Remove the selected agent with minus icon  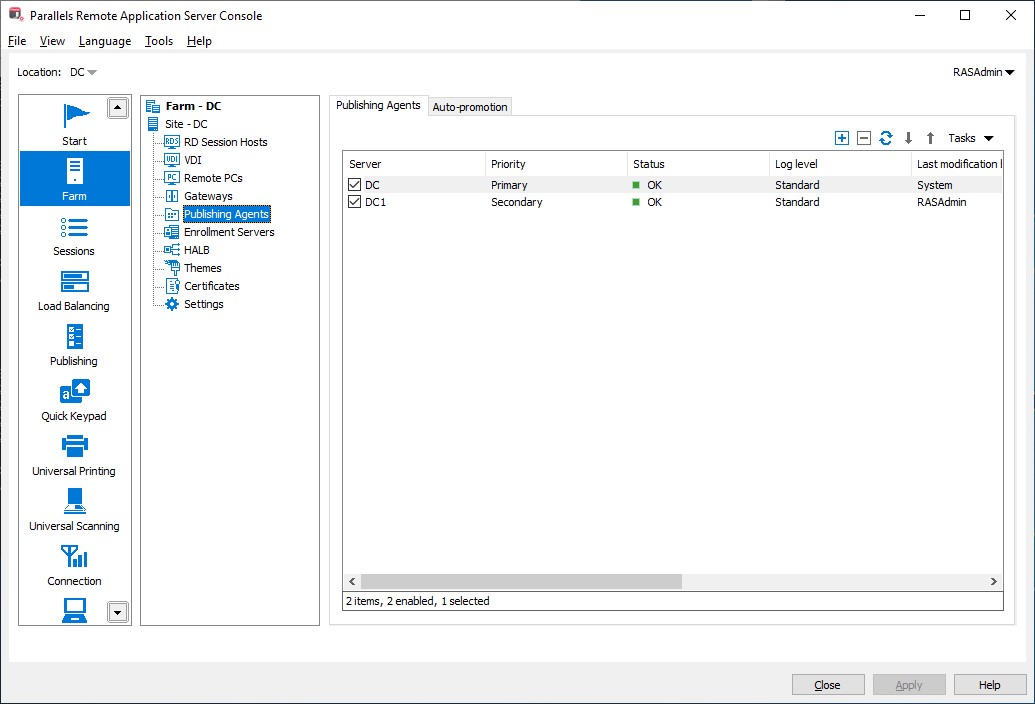point(863,138)
